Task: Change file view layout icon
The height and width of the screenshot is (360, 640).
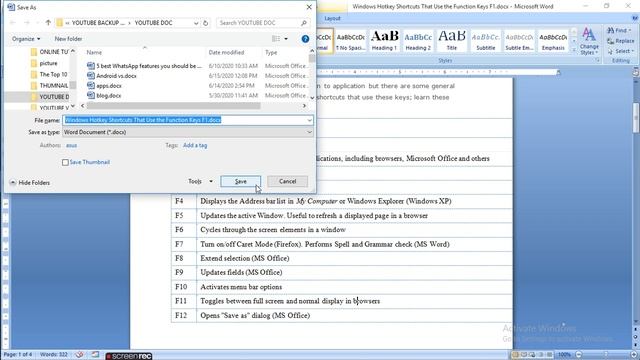Action: [x=276, y=39]
